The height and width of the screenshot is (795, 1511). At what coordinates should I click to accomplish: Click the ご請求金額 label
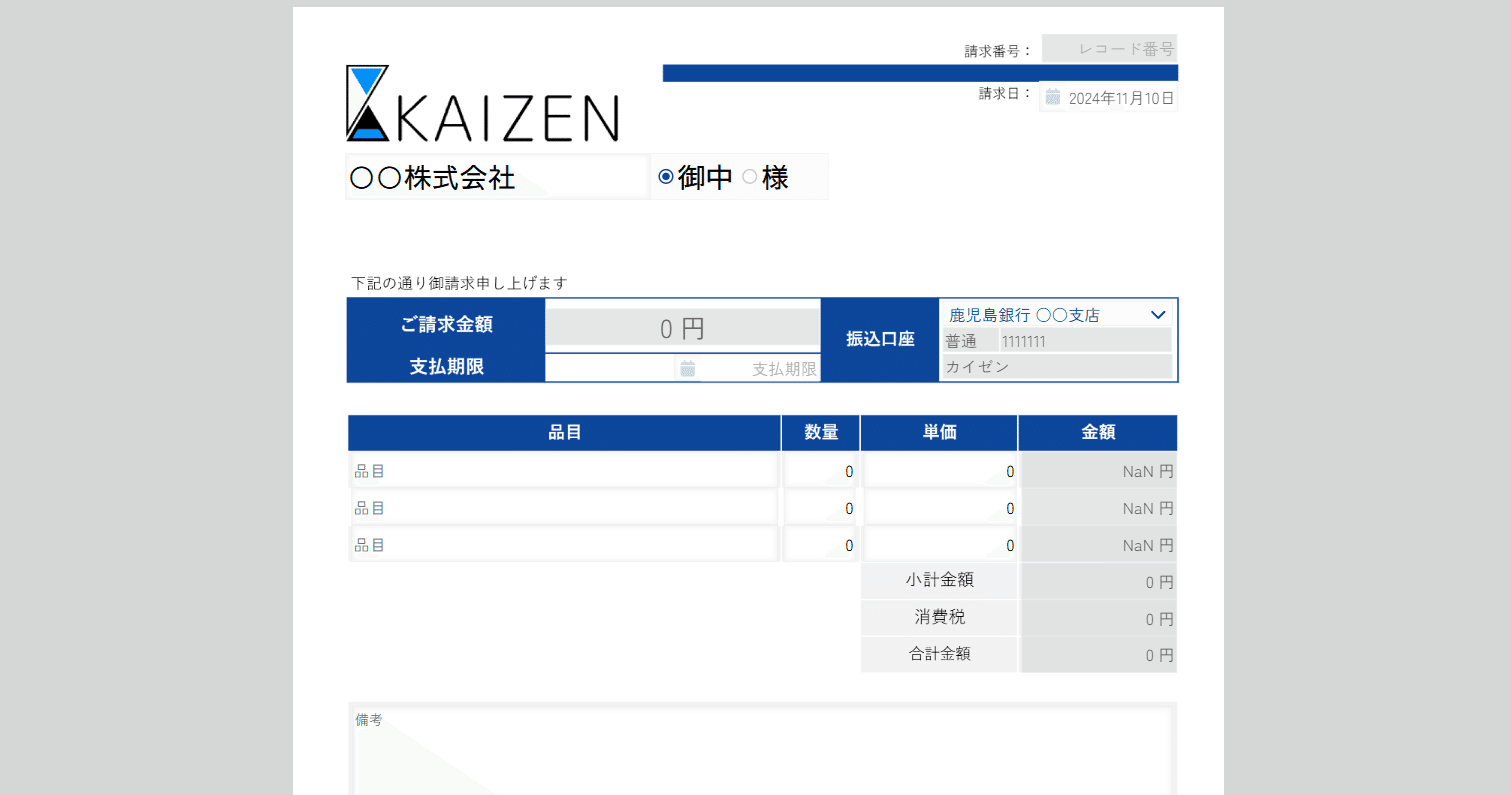446,324
